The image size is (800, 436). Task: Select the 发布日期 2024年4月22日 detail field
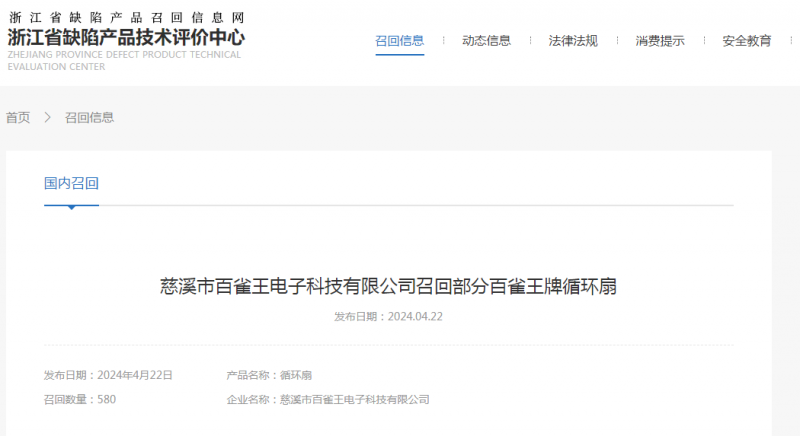tap(108, 375)
